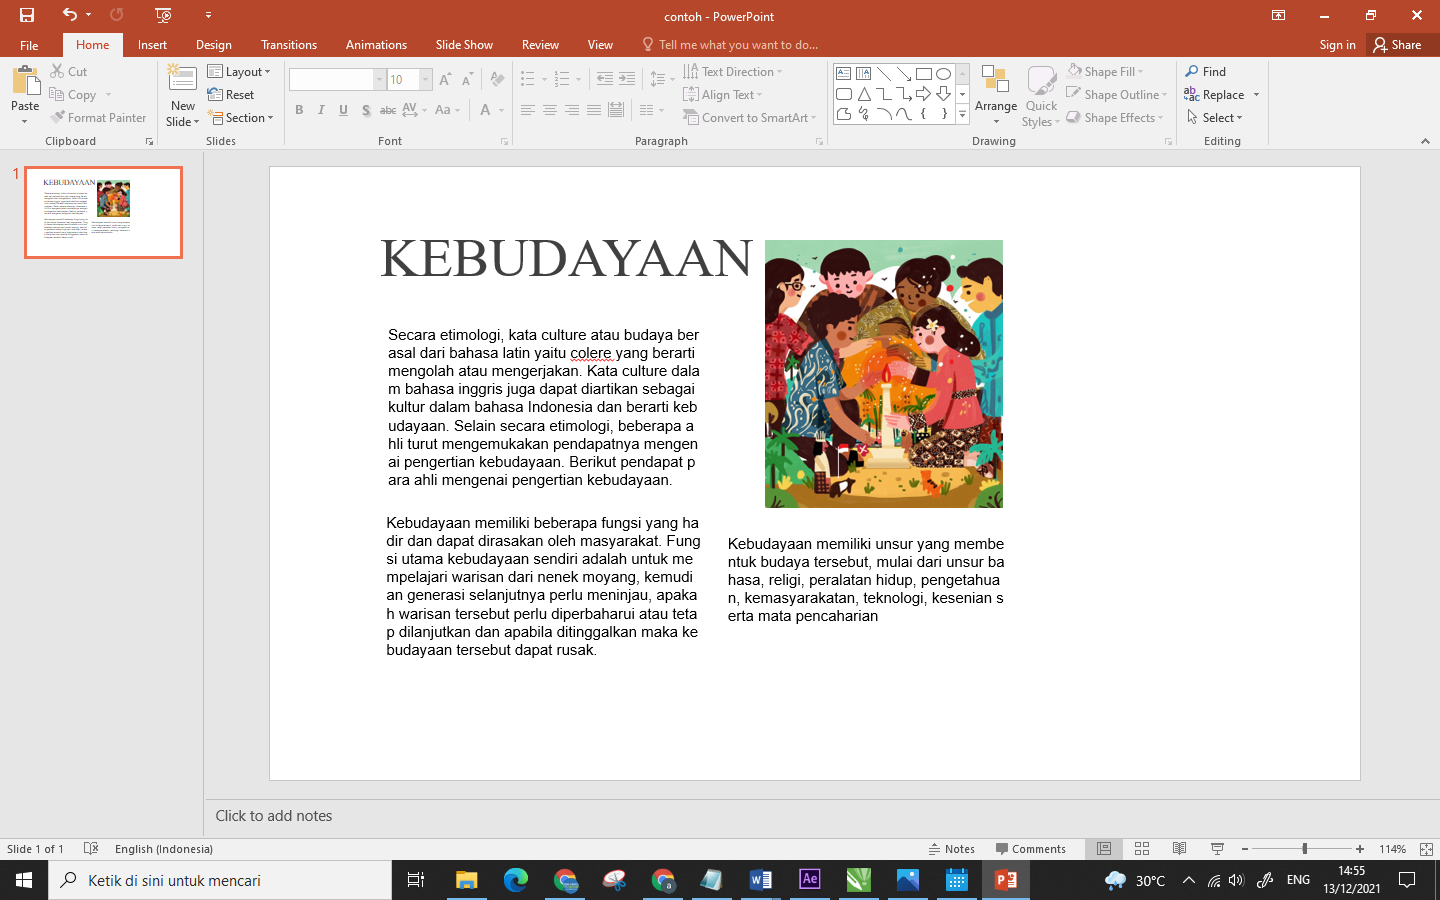Toggle Strikethrough formatting
Screen dimensions: 1440x900
[388, 110]
